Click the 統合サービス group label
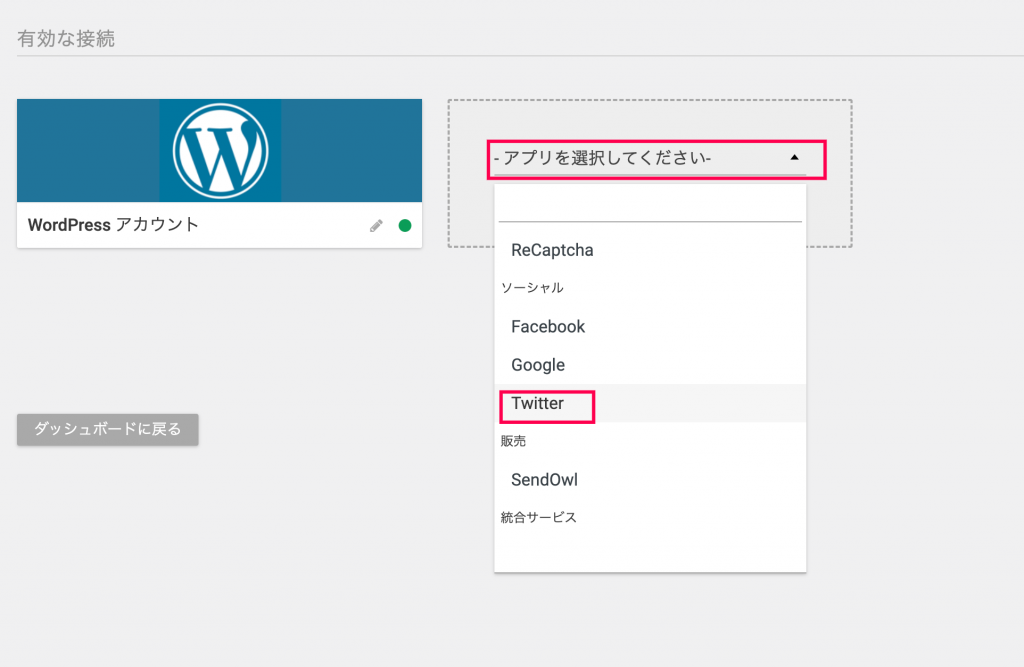1024x667 pixels. coord(539,517)
